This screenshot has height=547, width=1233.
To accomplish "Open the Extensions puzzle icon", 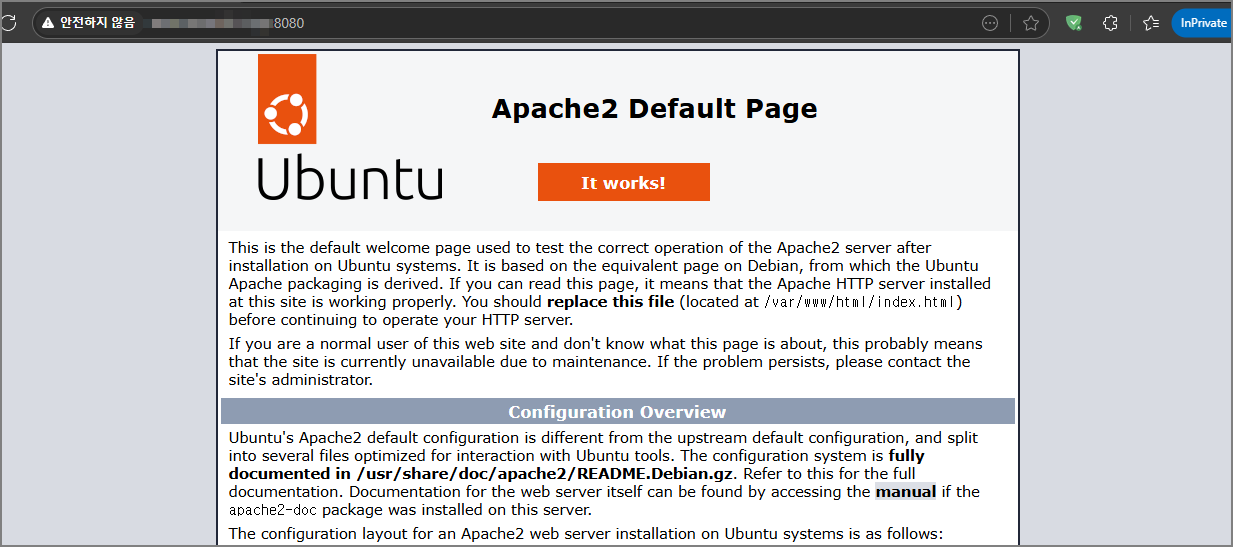I will pyautogui.click(x=1110, y=23).
